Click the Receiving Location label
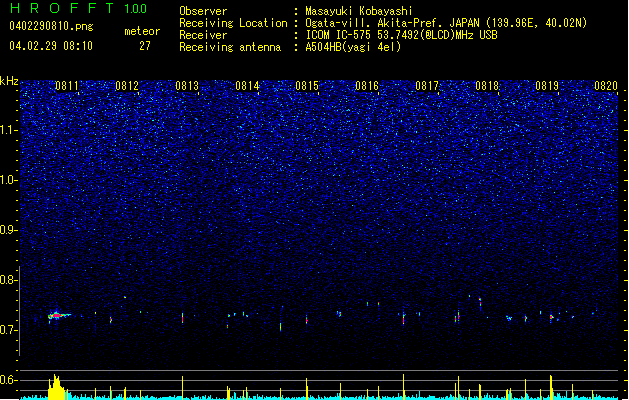The width and height of the screenshot is (629, 400). pyautogui.click(x=233, y=23)
